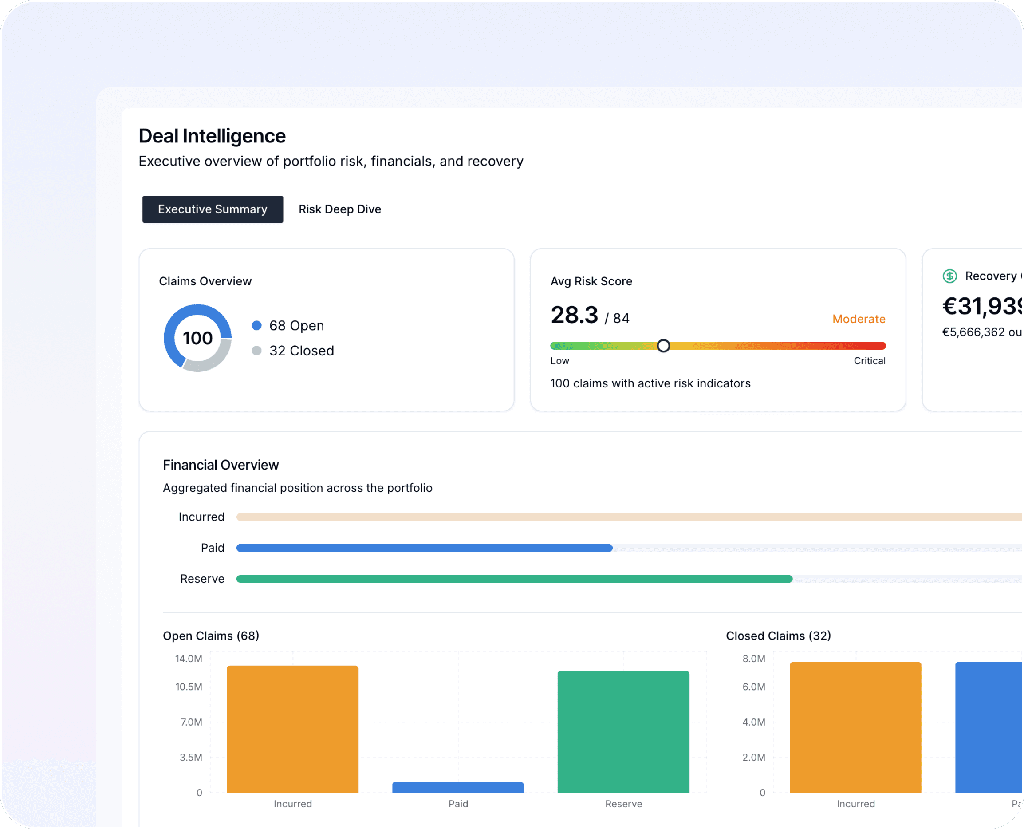Click the green Reserve progress bar
Image resolution: width=1024 pixels, height=829 pixels.
click(514, 579)
